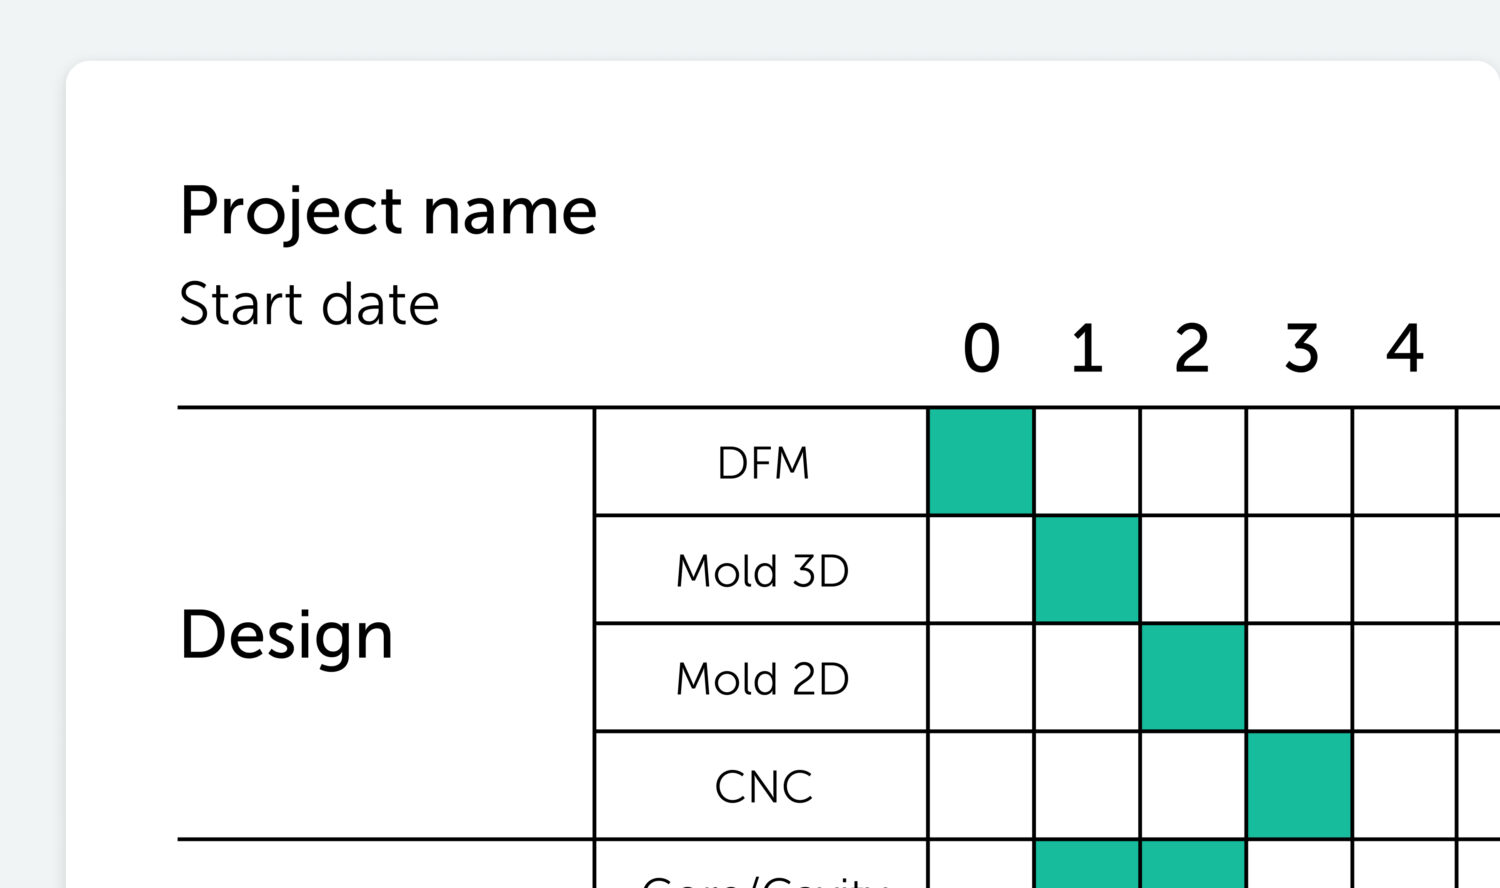The height and width of the screenshot is (888, 1500).
Task: Click week 2 column header
Action: click(x=1192, y=349)
